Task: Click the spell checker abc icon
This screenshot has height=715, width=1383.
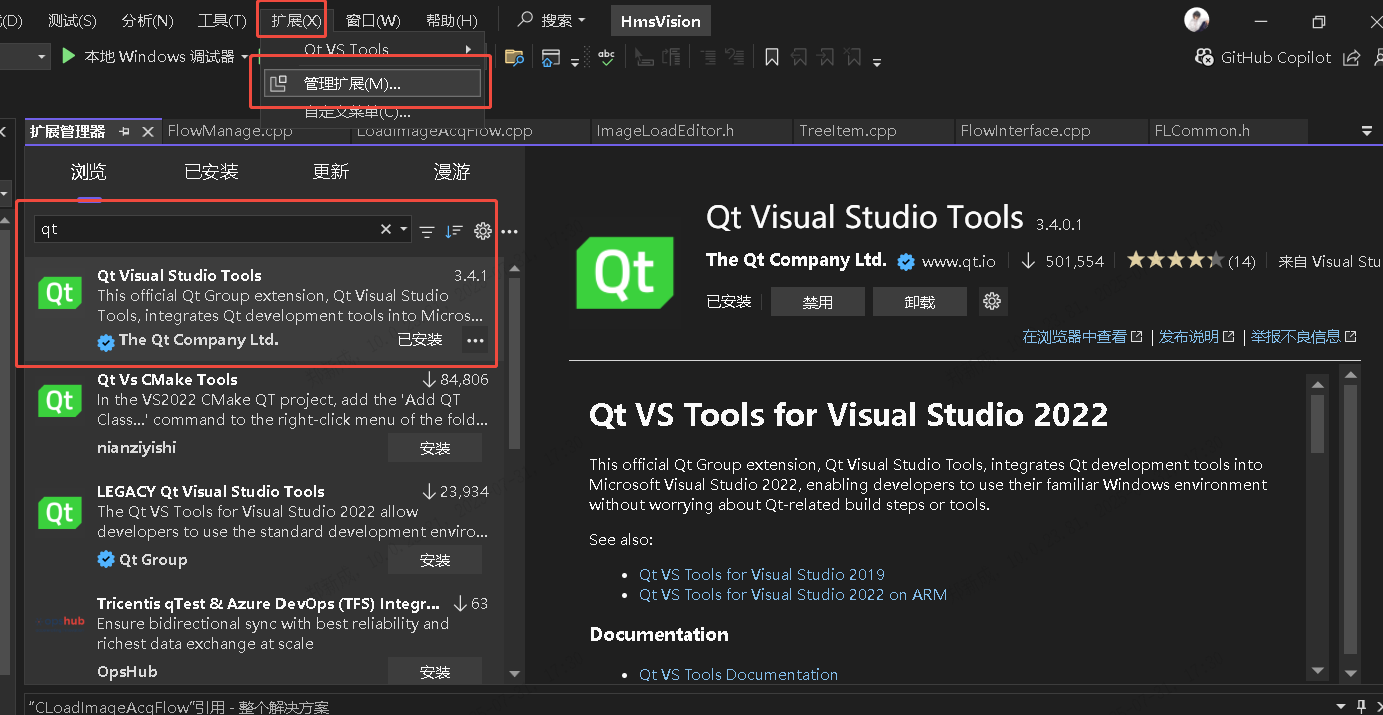Action: (606, 57)
